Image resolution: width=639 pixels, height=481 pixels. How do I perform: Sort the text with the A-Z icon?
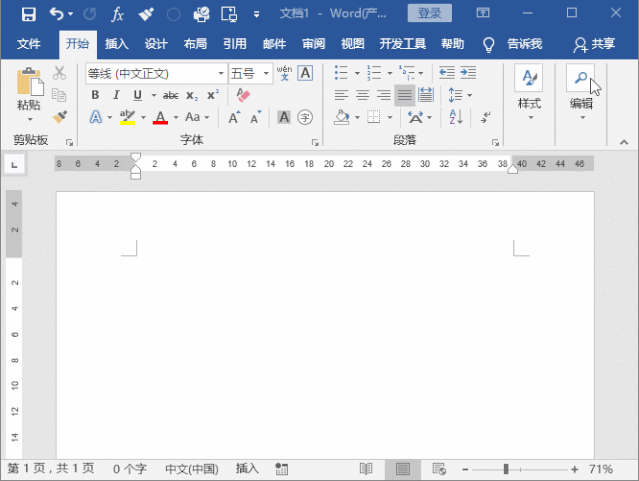tap(456, 117)
